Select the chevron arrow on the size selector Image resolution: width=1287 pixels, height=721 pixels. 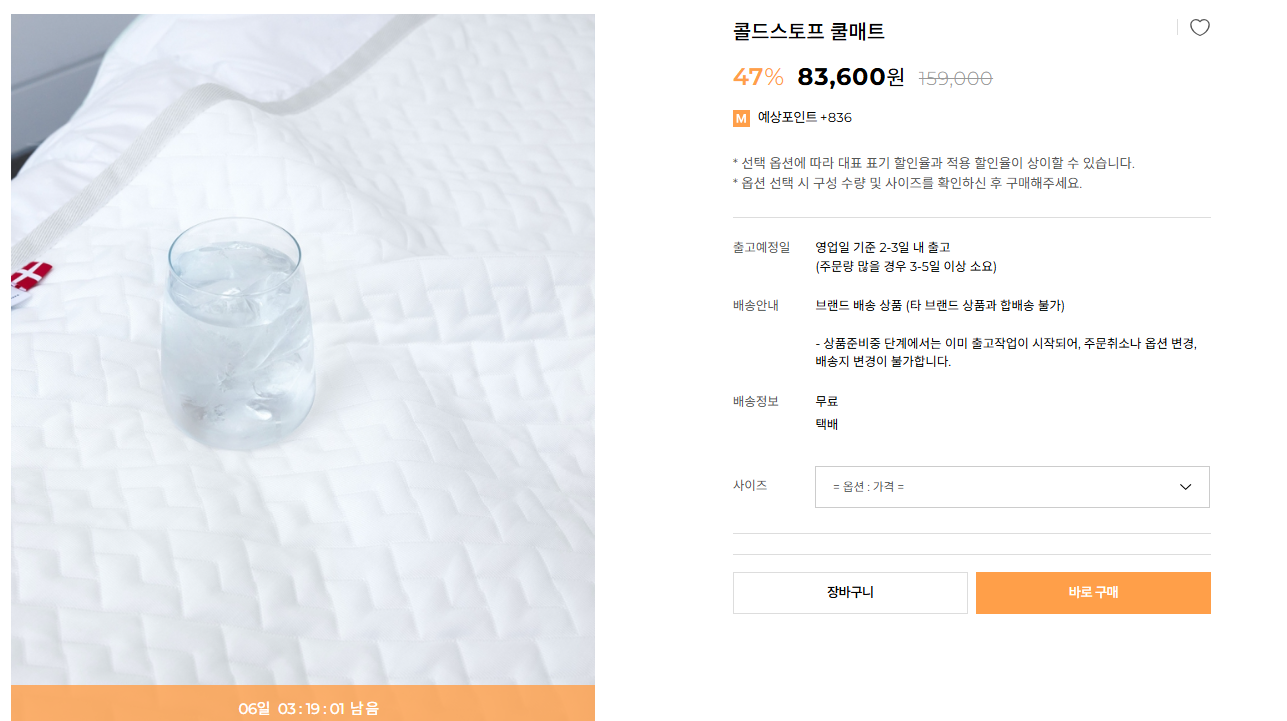tap(1186, 487)
